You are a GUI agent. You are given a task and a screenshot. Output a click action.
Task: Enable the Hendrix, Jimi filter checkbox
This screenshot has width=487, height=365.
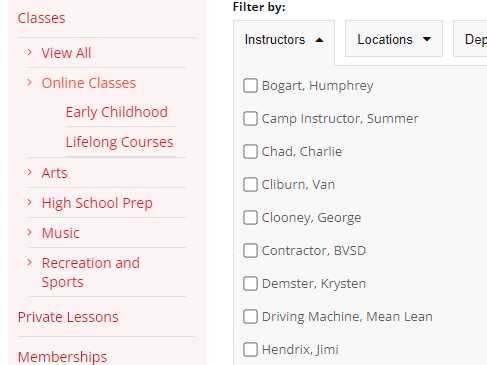coord(250,350)
